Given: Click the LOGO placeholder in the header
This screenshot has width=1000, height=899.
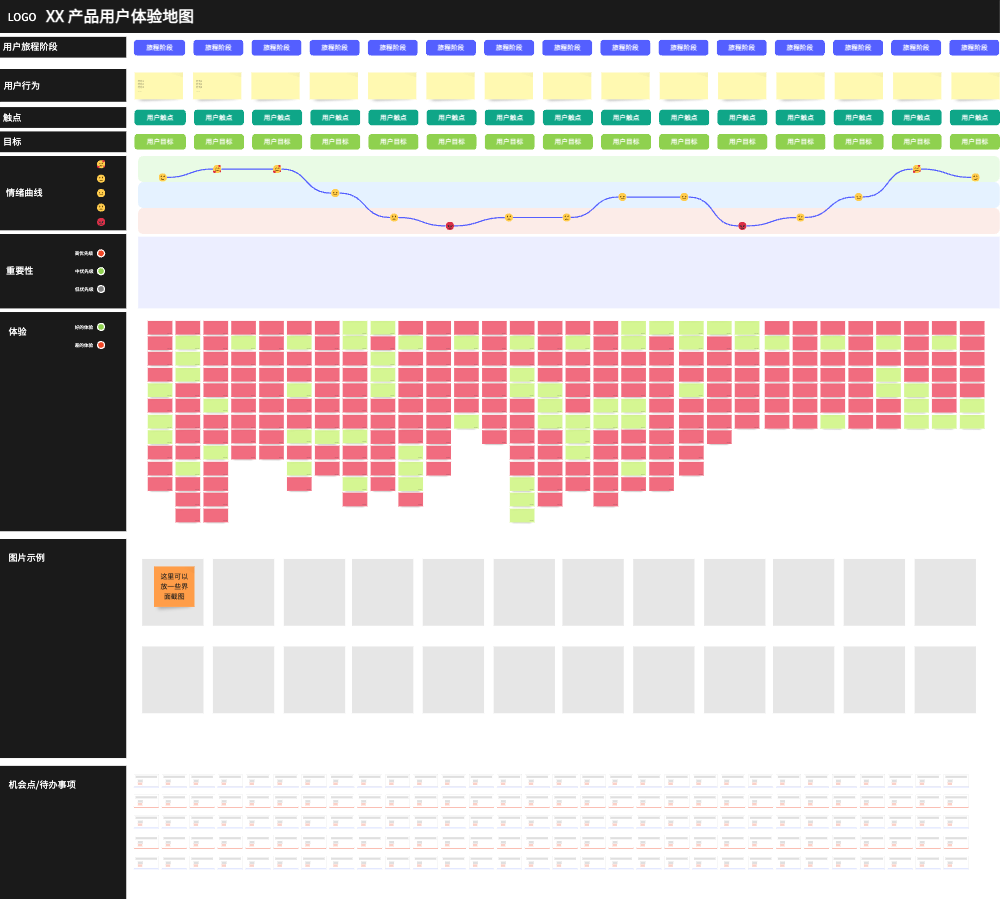Looking at the screenshot, I should pyautogui.click(x=22, y=17).
